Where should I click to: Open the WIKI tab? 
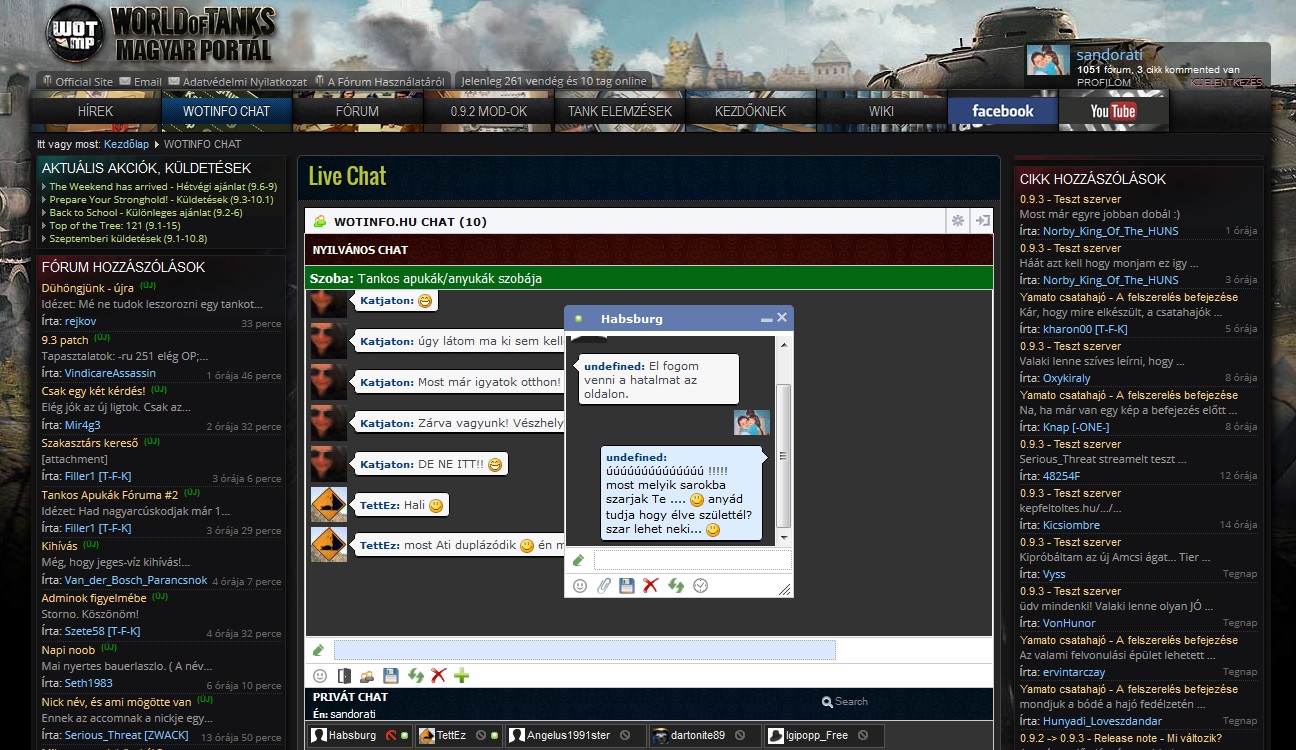click(881, 111)
